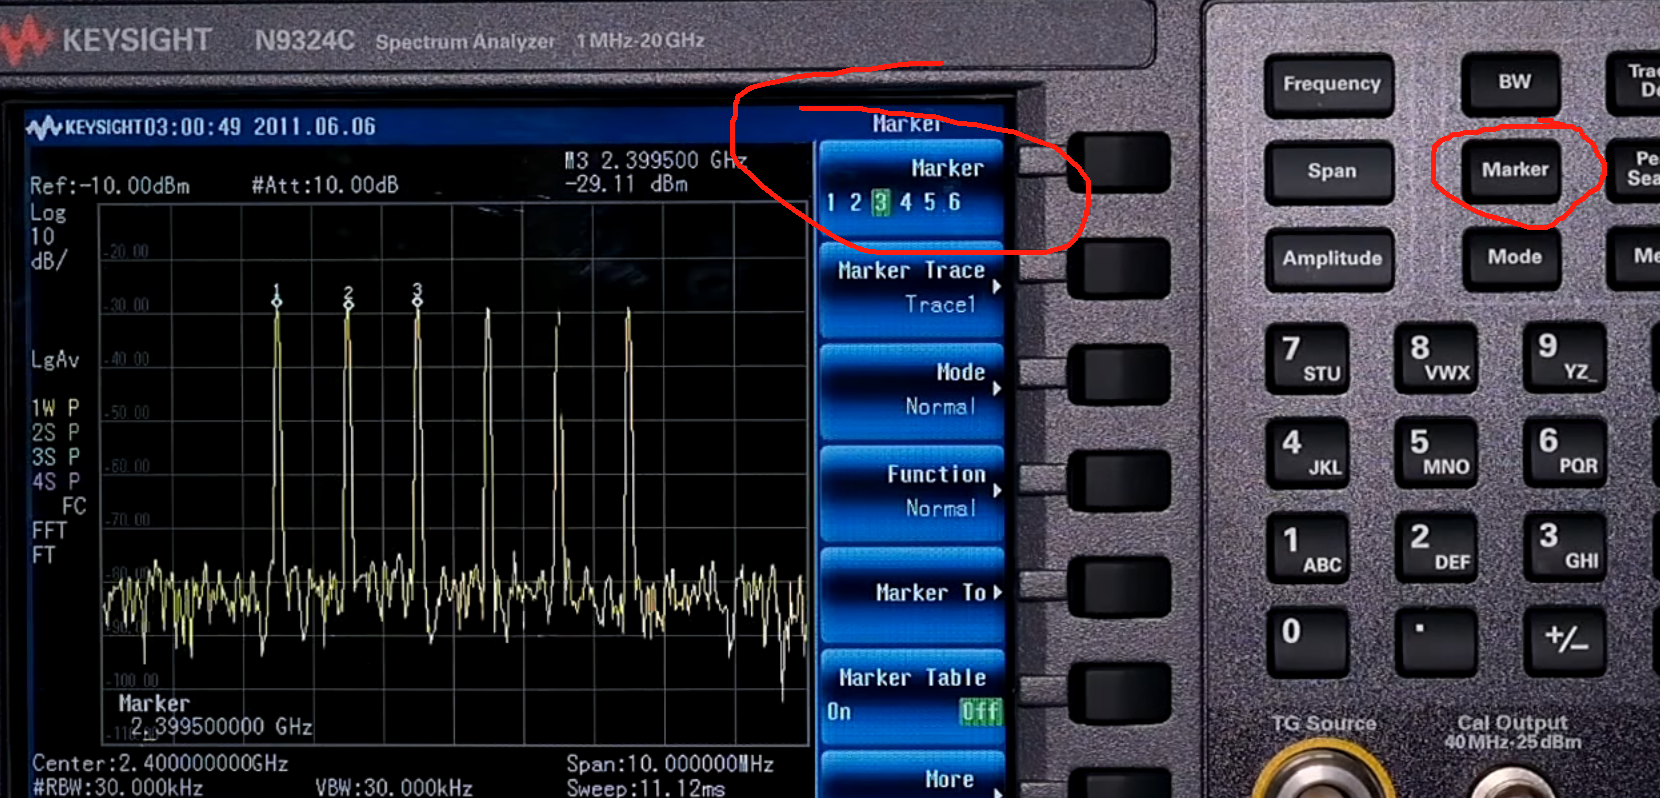Click the 1W P trace status label
This screenshot has height=798, width=1660.
pyautogui.click(x=55, y=408)
